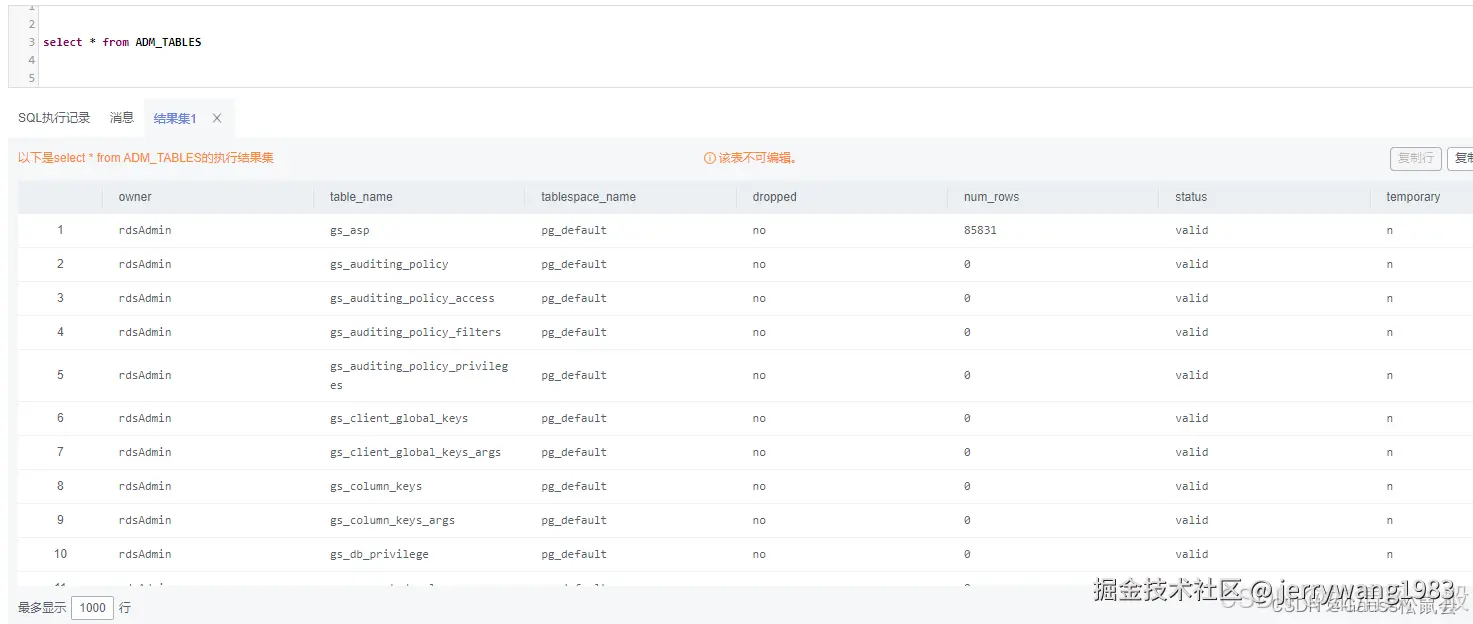Click the info icon beside 该表不可编辑
The height and width of the screenshot is (624, 1473).
[710, 158]
